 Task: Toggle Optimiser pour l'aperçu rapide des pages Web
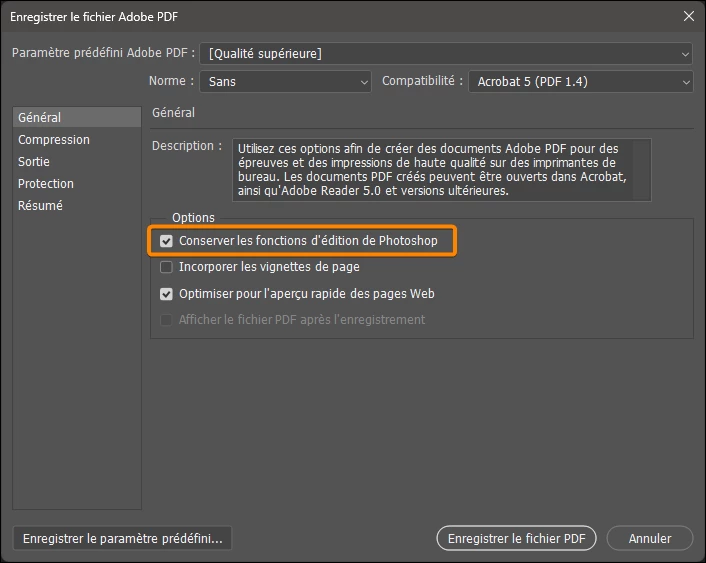[166, 294]
